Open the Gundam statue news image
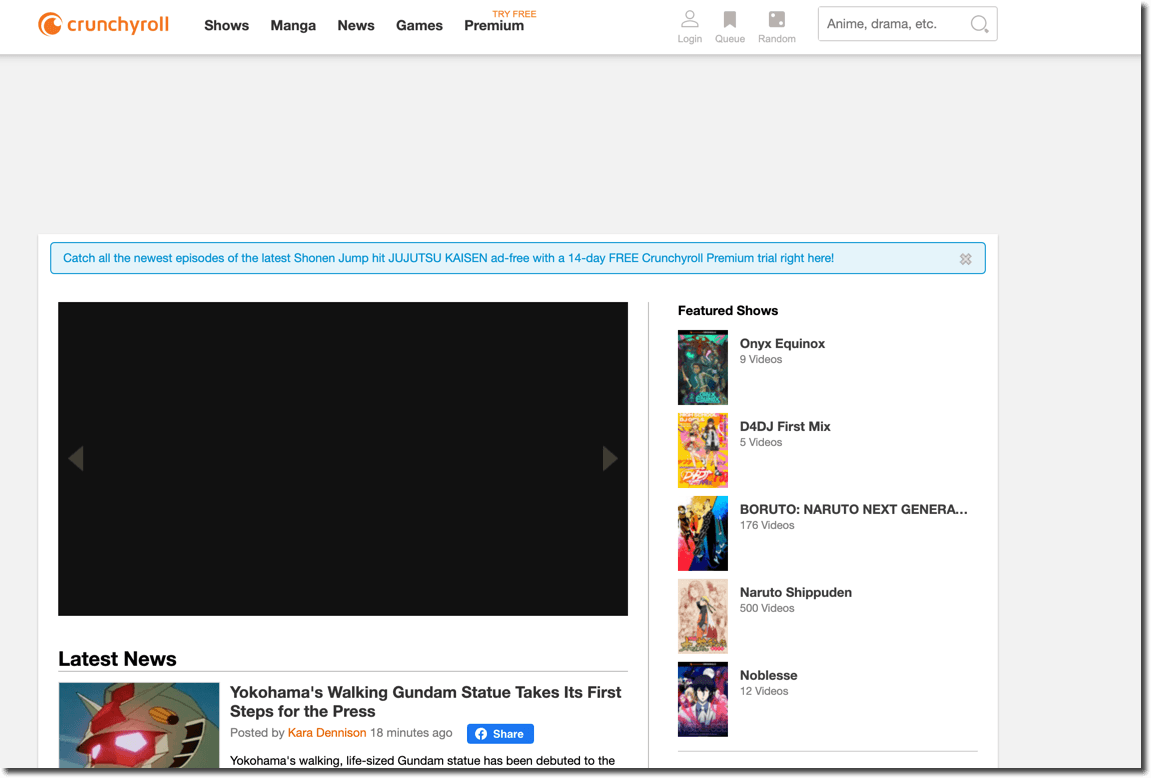 139,725
